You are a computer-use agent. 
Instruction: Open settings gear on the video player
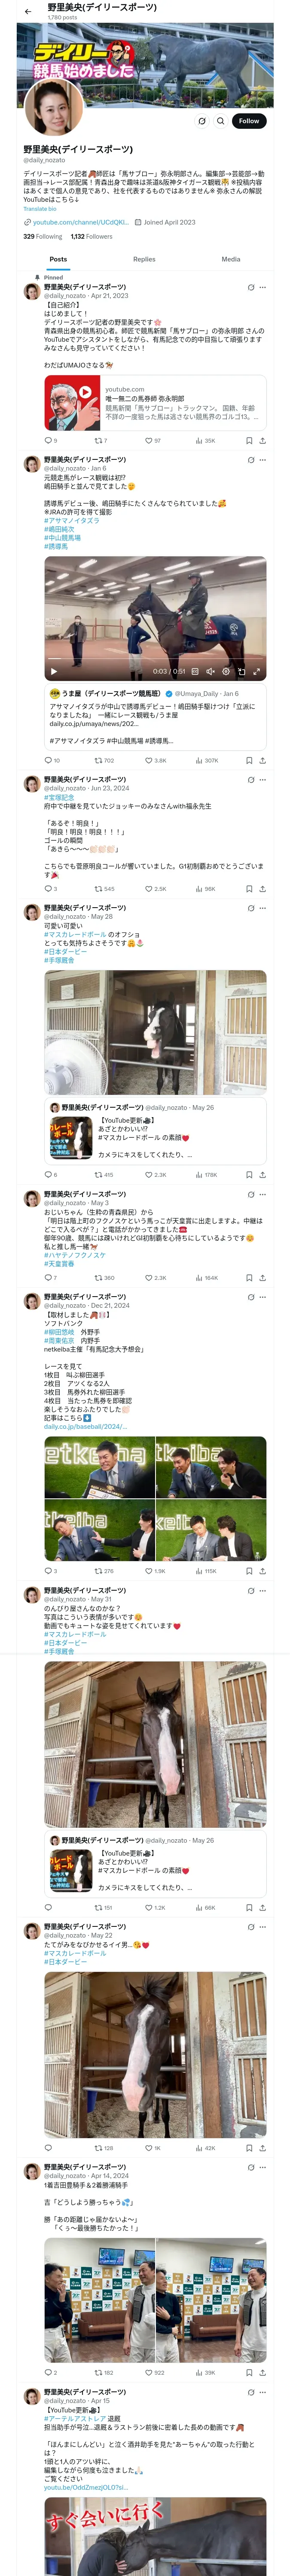point(226,672)
